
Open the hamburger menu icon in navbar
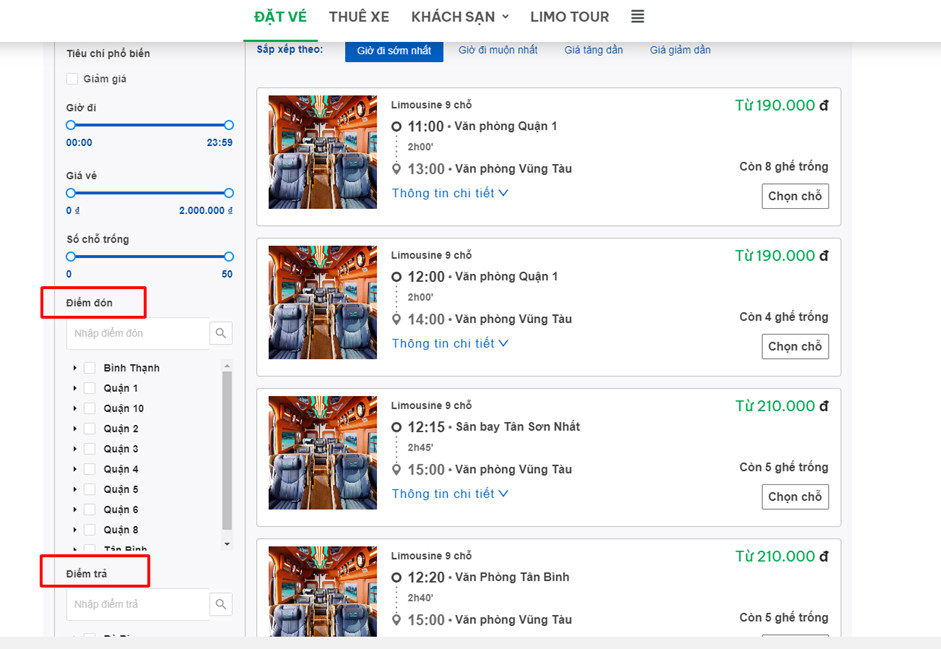click(637, 17)
